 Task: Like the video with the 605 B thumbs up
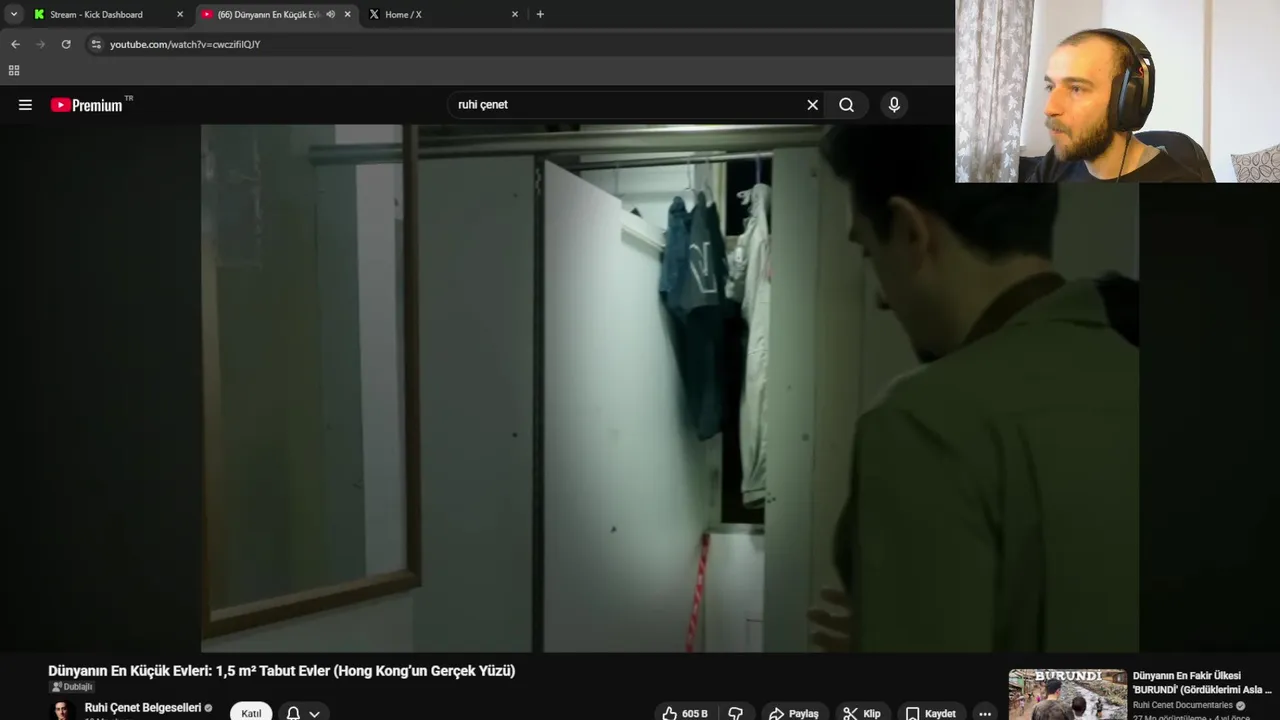685,713
